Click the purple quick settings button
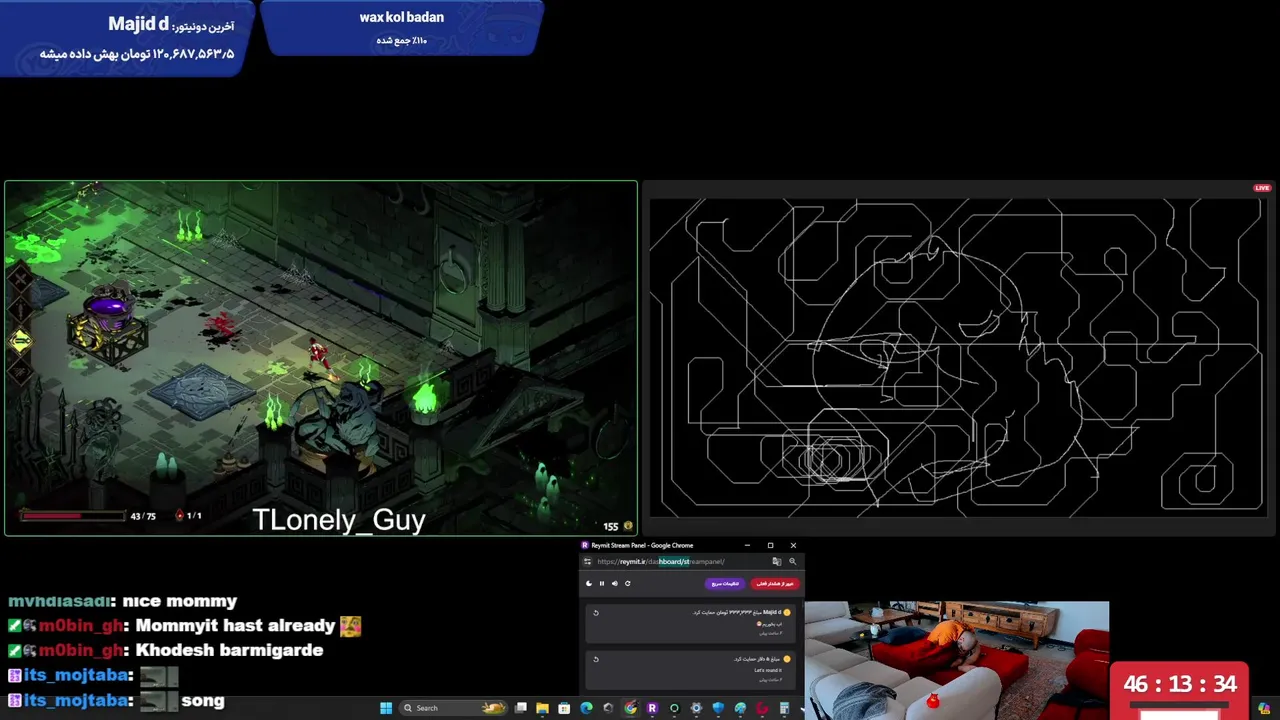Screen dimensions: 1280x720 pos(725,583)
